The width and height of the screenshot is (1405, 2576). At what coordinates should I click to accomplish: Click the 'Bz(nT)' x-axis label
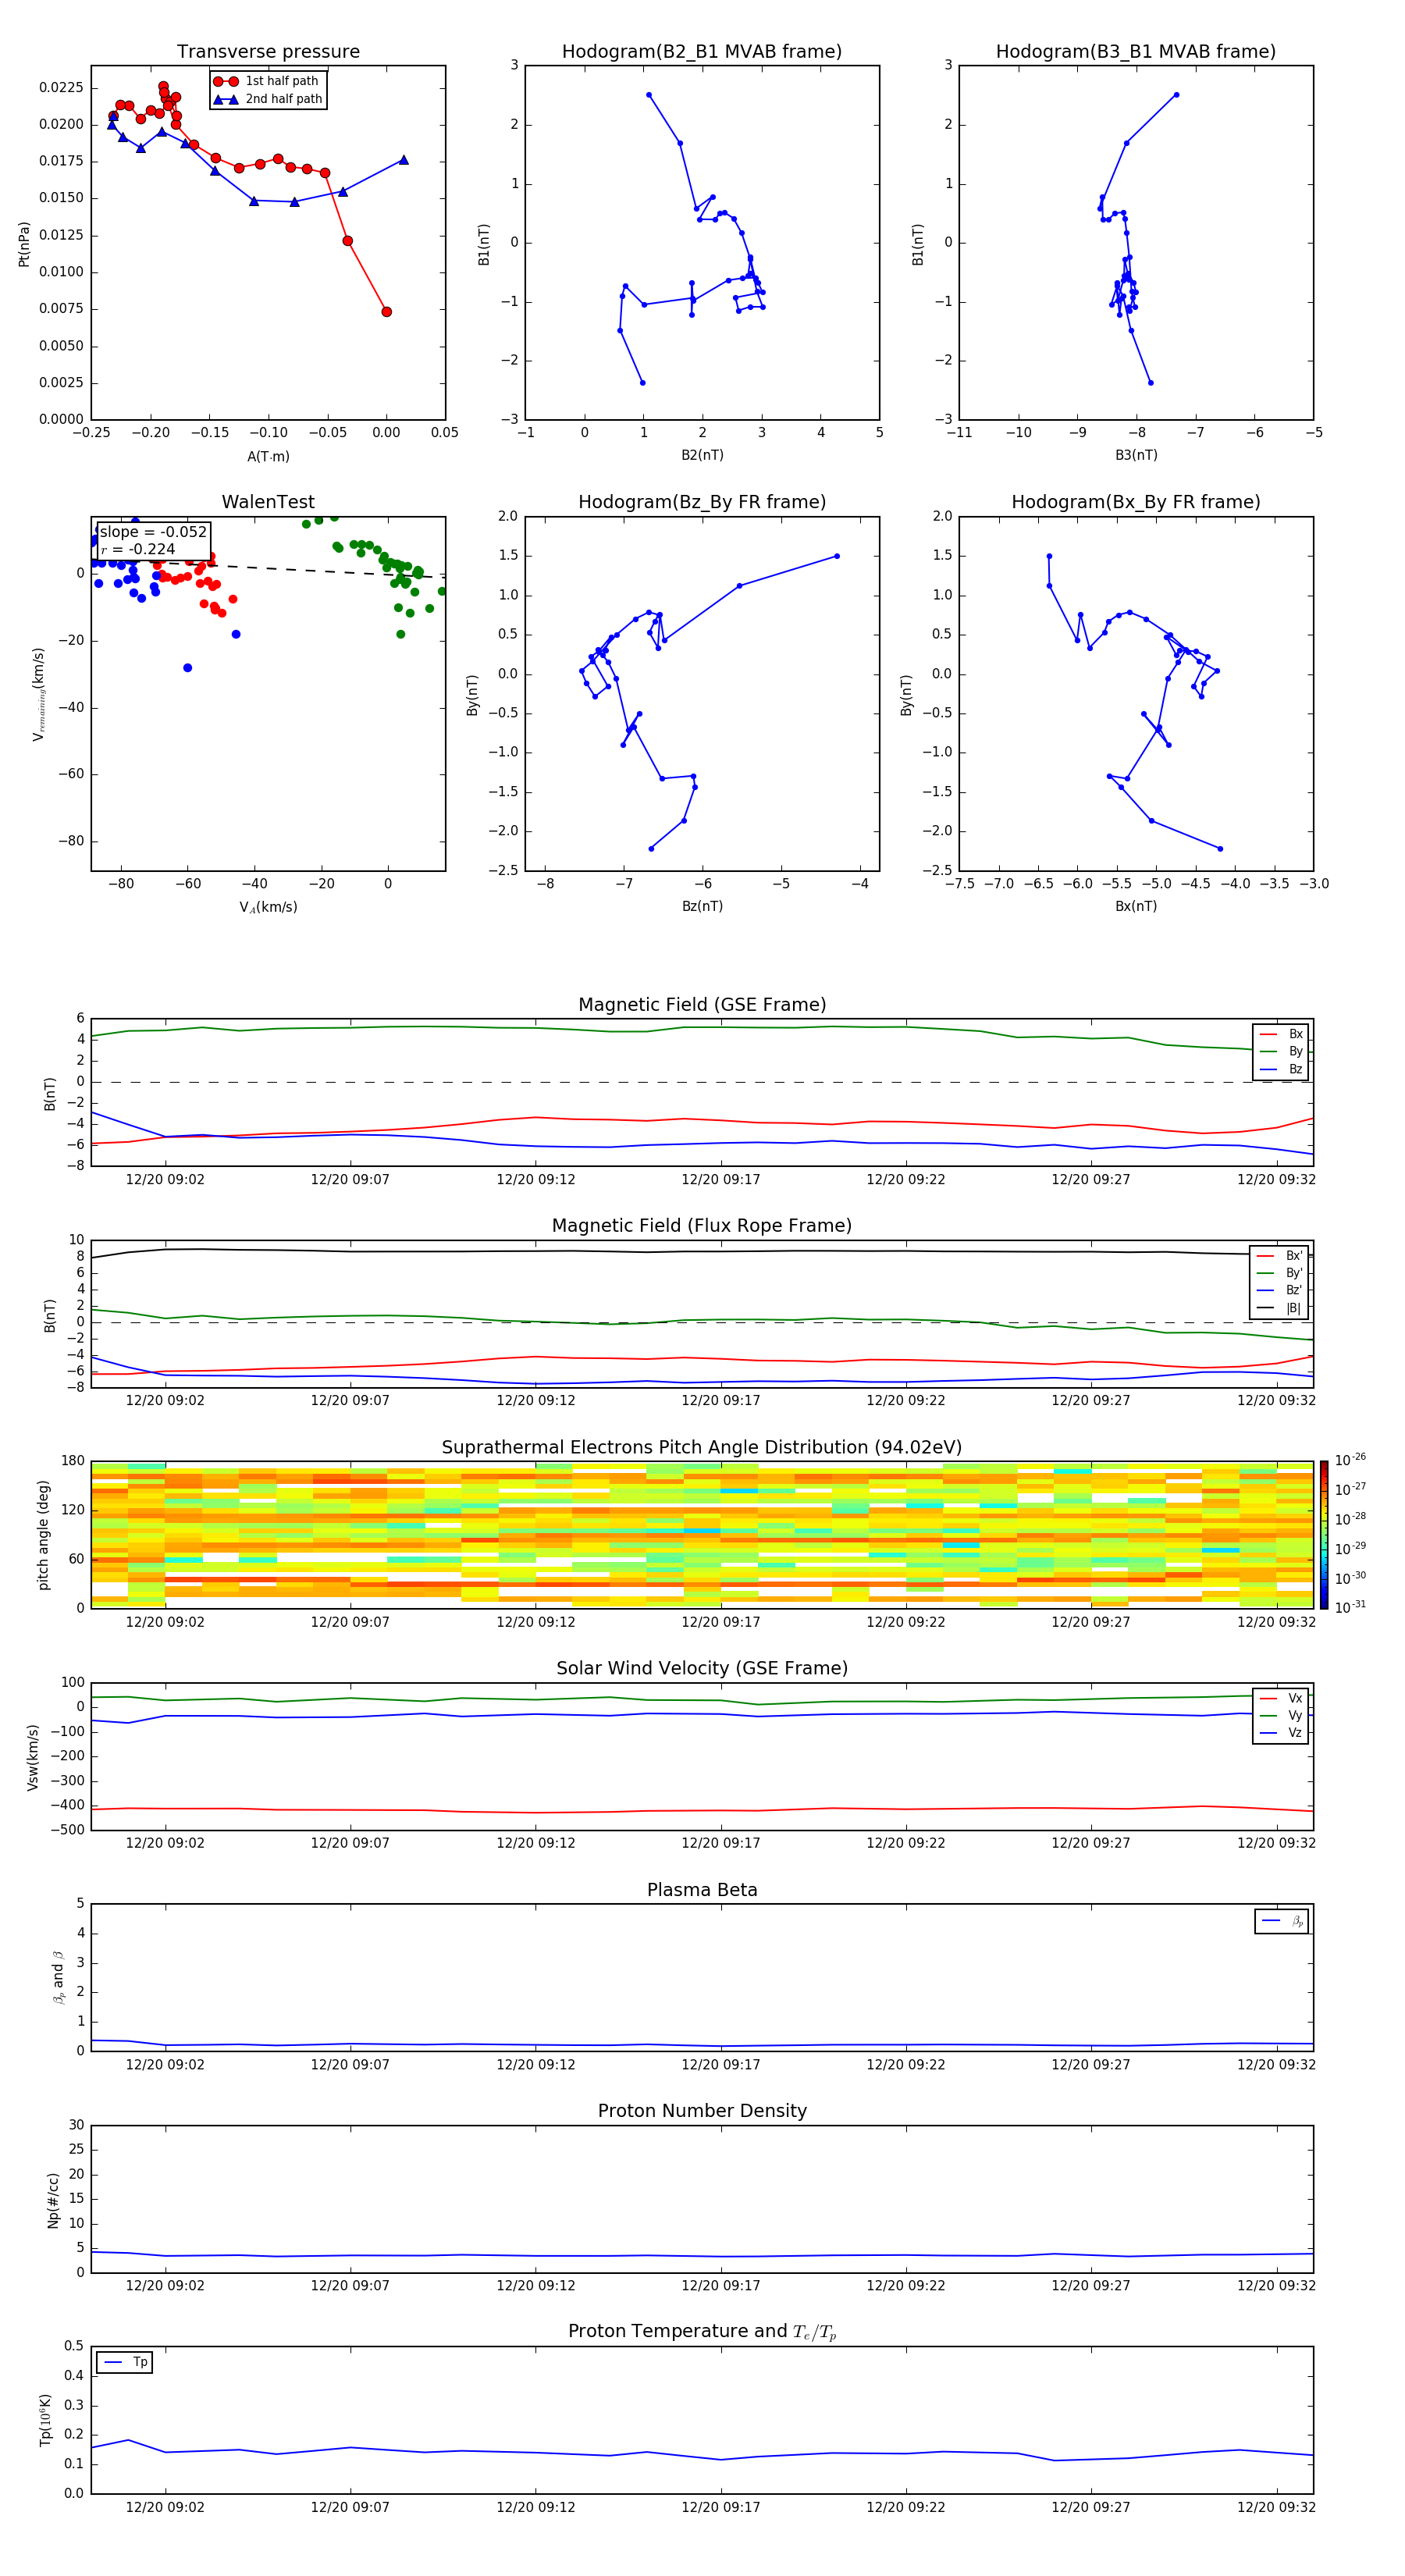click(x=702, y=906)
